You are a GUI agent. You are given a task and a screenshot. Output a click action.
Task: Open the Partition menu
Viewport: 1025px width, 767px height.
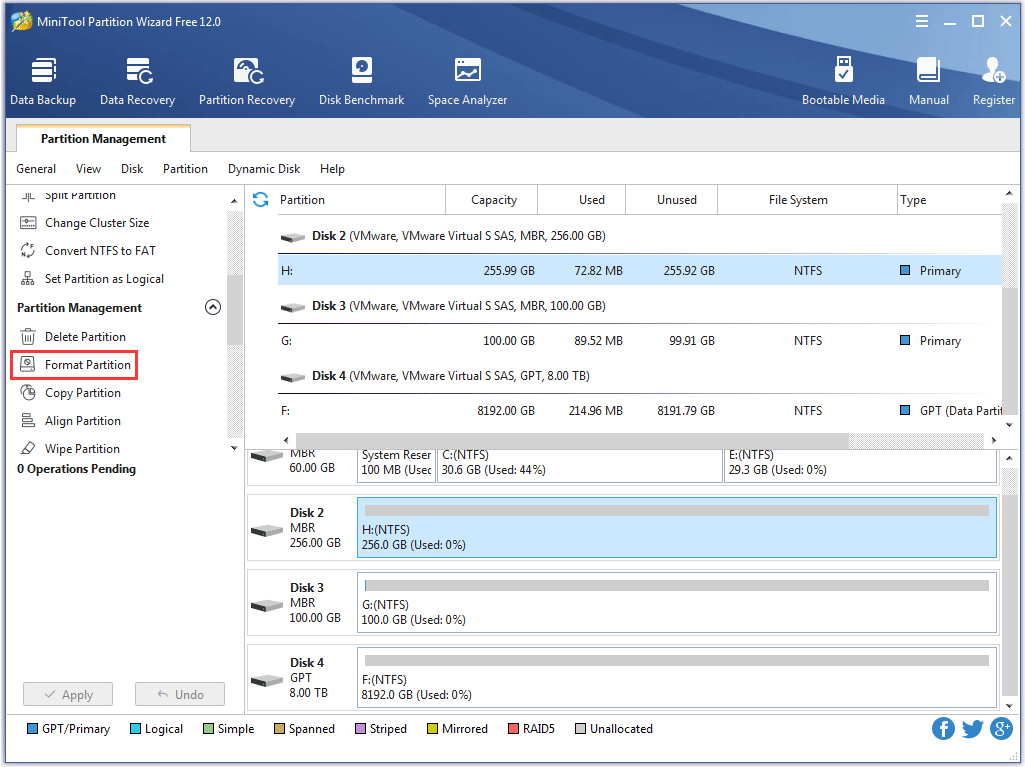(186, 169)
